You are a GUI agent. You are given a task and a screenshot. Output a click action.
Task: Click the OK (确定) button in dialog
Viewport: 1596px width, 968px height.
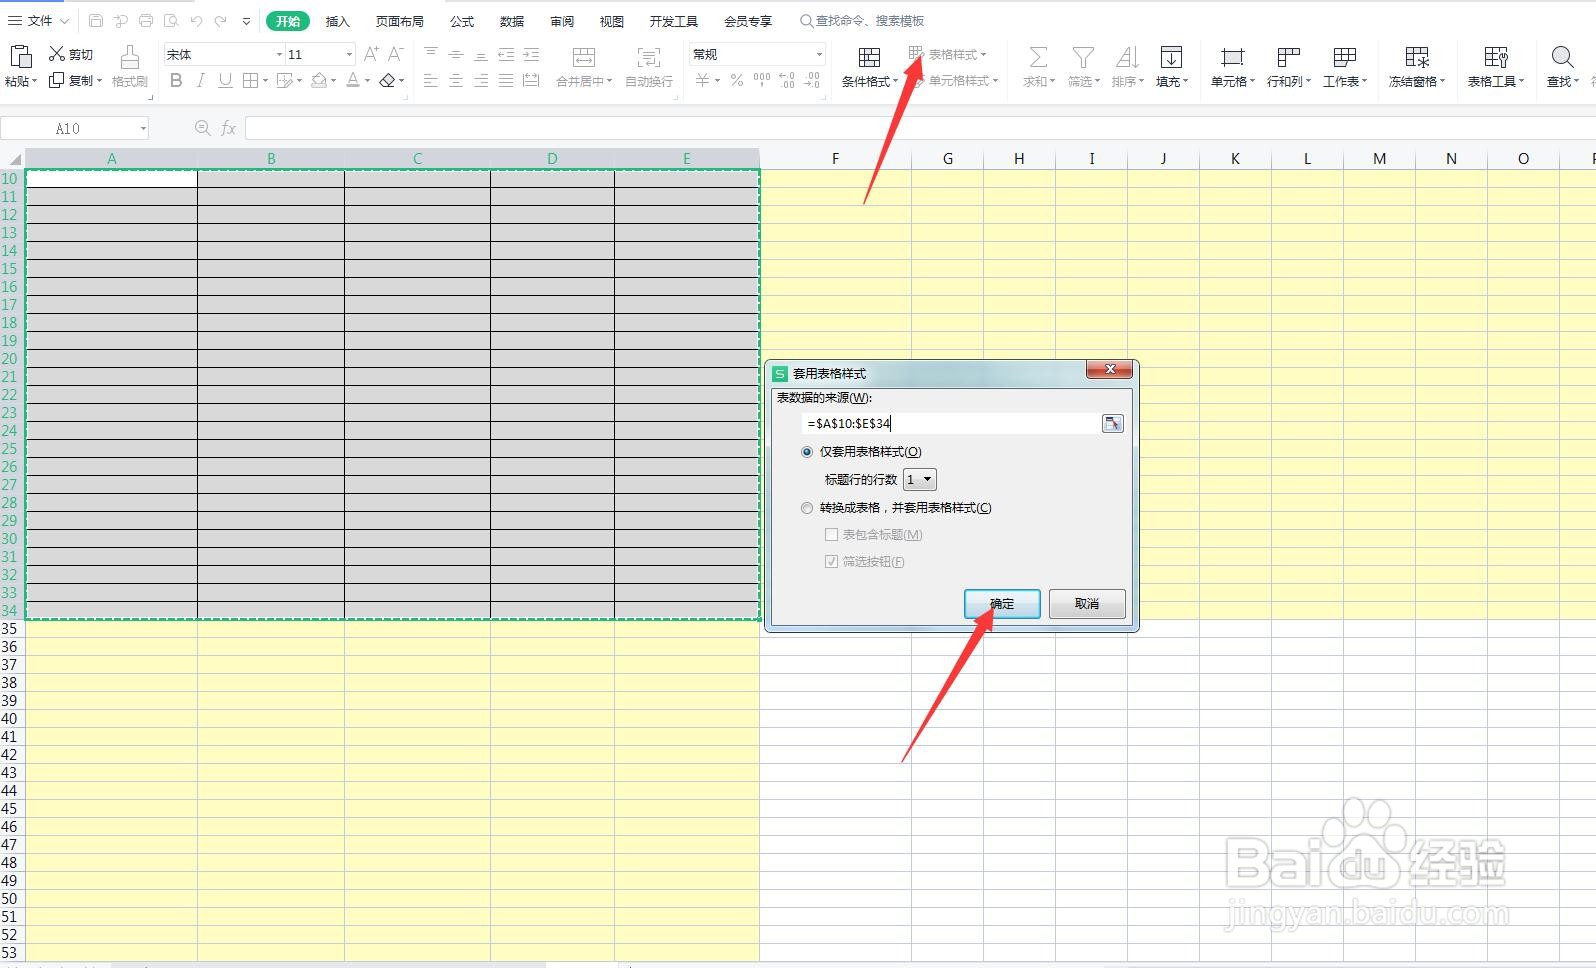click(1002, 604)
